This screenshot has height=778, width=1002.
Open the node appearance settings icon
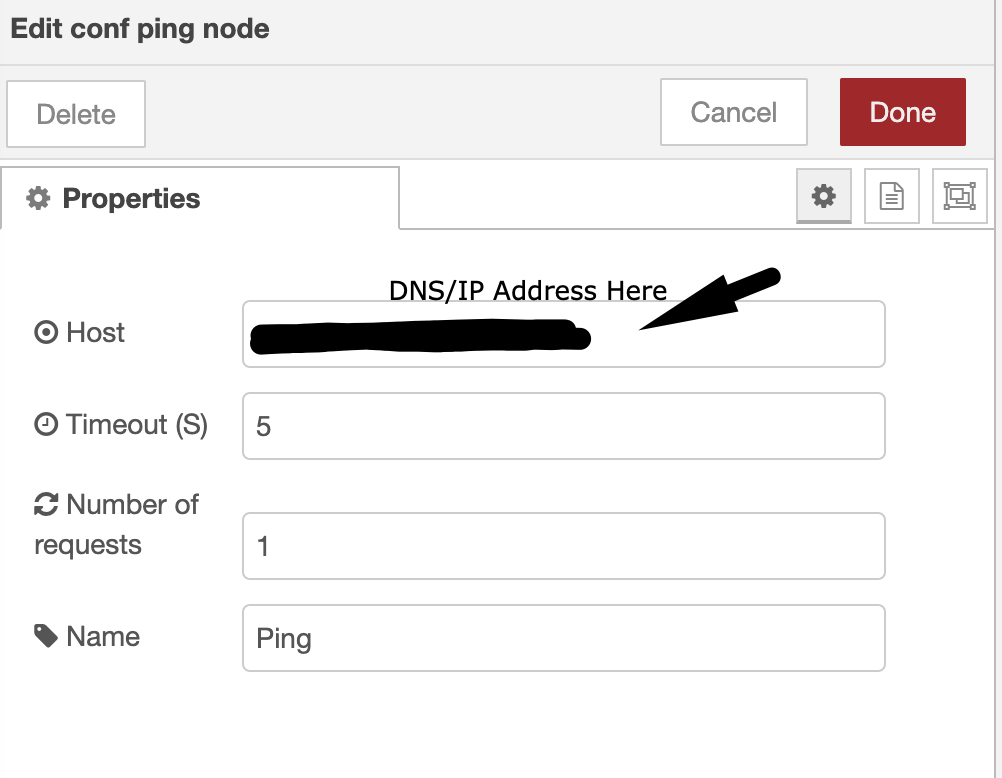tap(960, 196)
